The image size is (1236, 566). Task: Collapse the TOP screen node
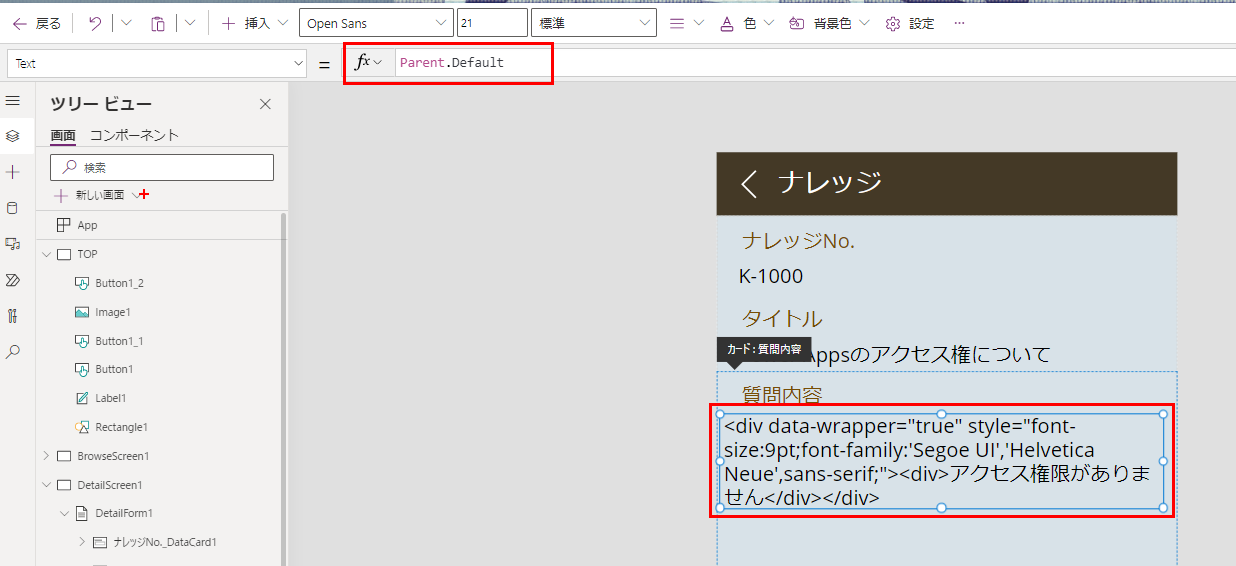(x=46, y=254)
